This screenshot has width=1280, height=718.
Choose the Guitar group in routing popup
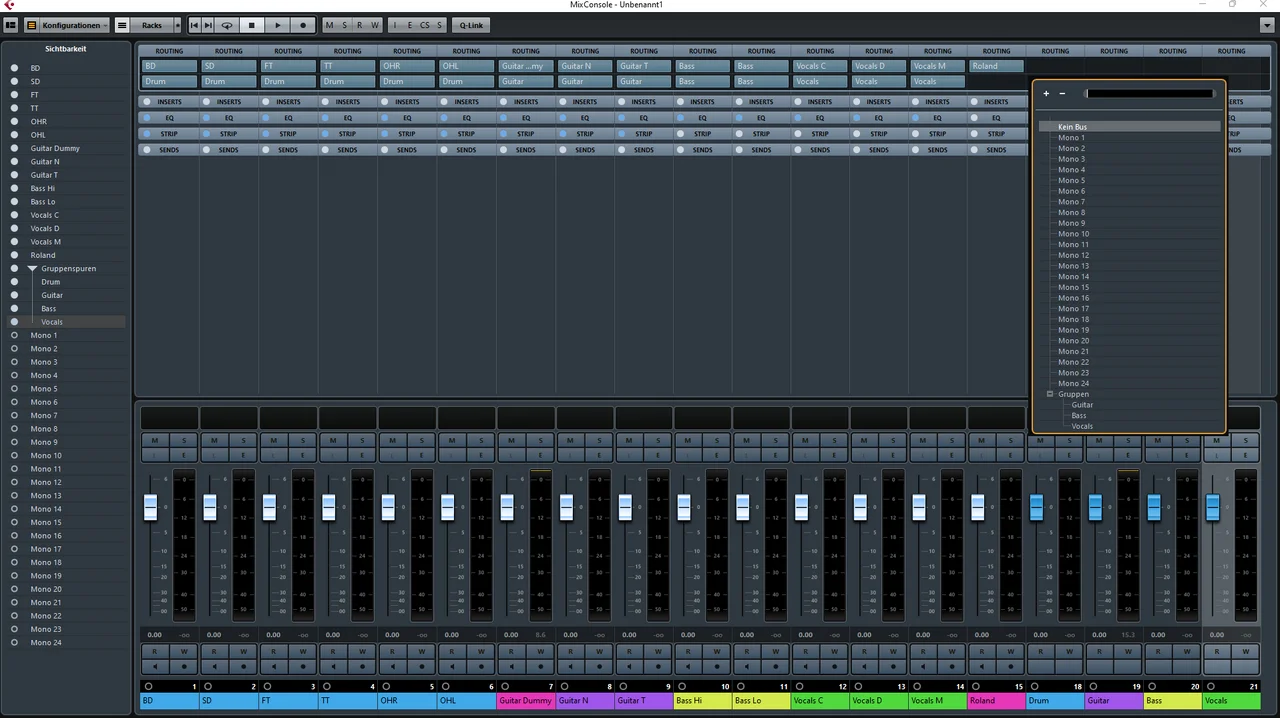pos(1082,405)
